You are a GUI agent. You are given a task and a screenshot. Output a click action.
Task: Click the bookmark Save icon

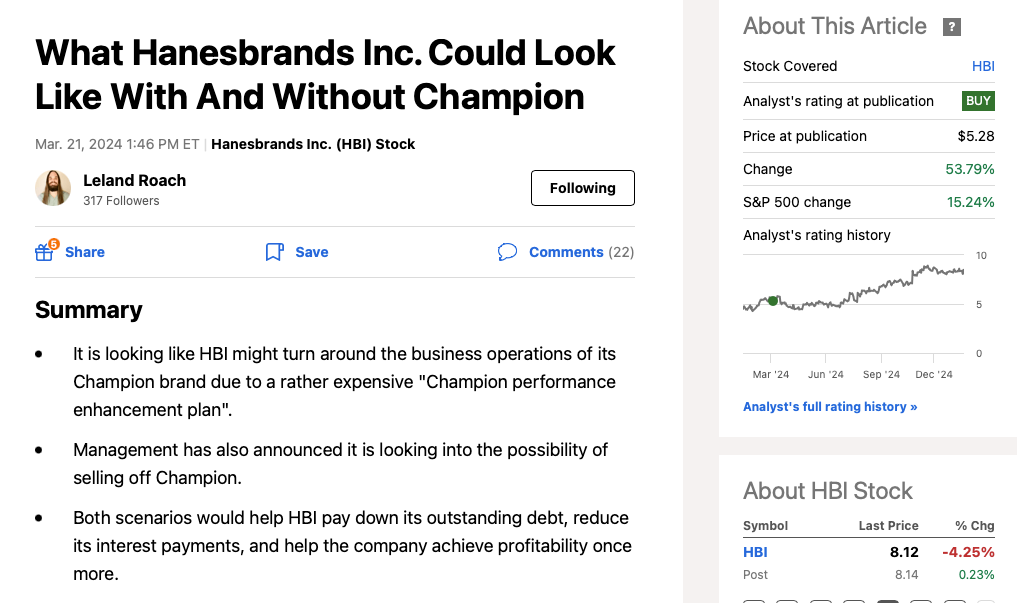click(274, 252)
